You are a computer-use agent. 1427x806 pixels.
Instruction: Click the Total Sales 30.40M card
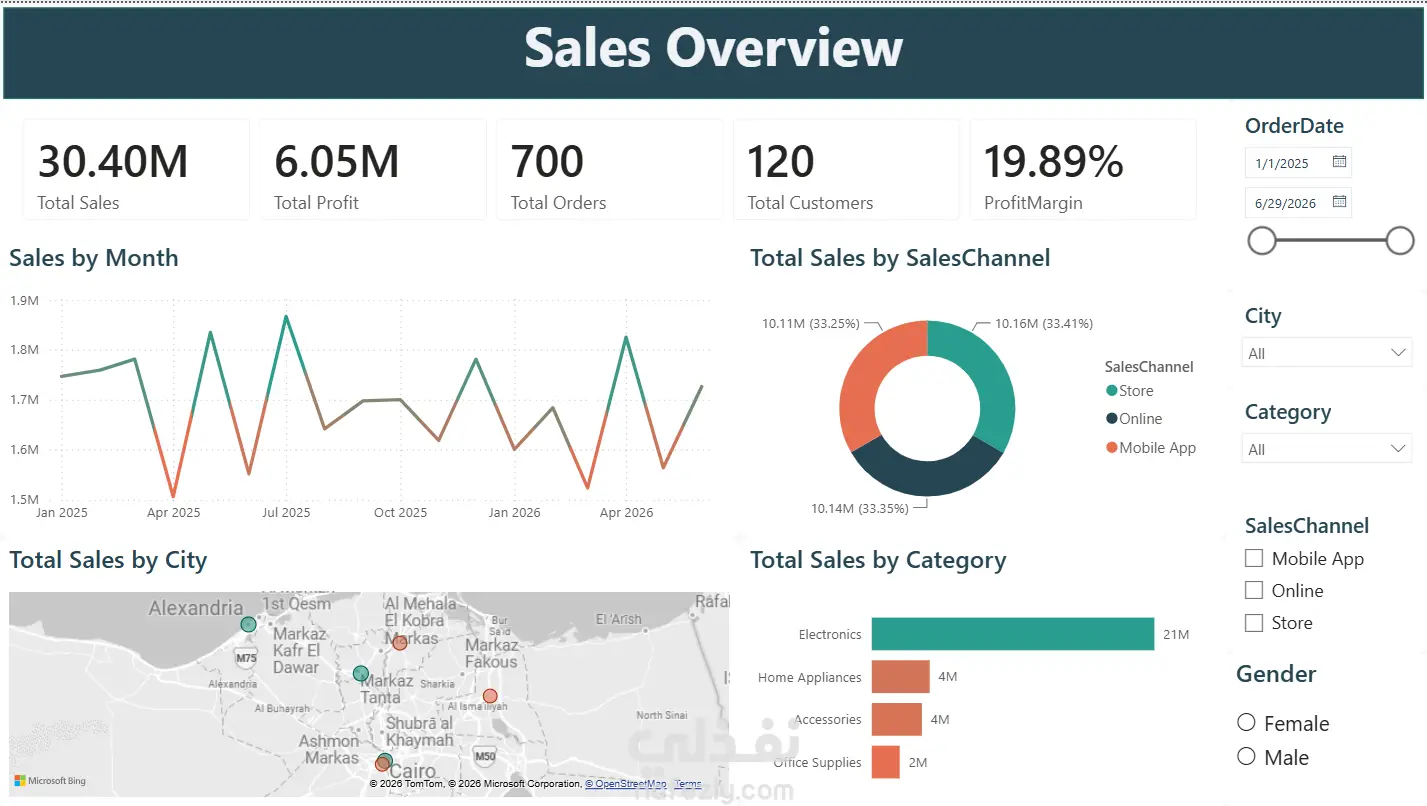pyautogui.click(x=136, y=169)
